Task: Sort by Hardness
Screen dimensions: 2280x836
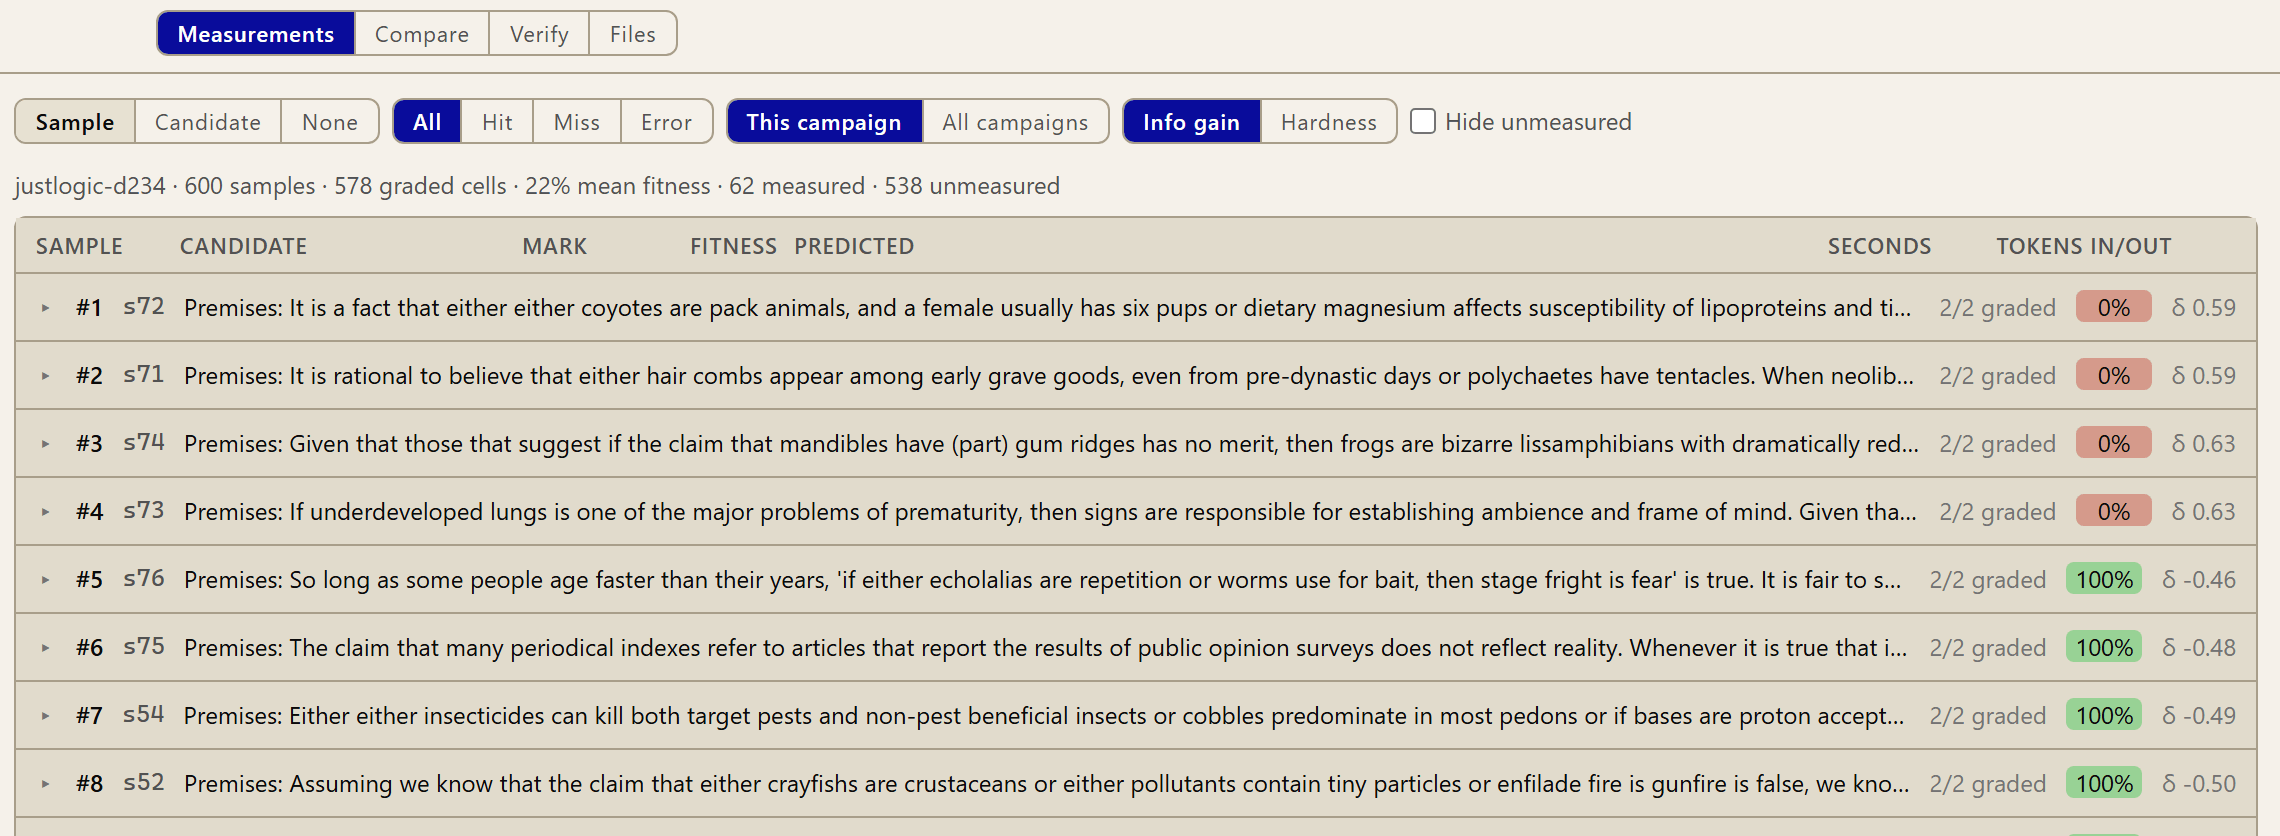Action: tap(1329, 122)
